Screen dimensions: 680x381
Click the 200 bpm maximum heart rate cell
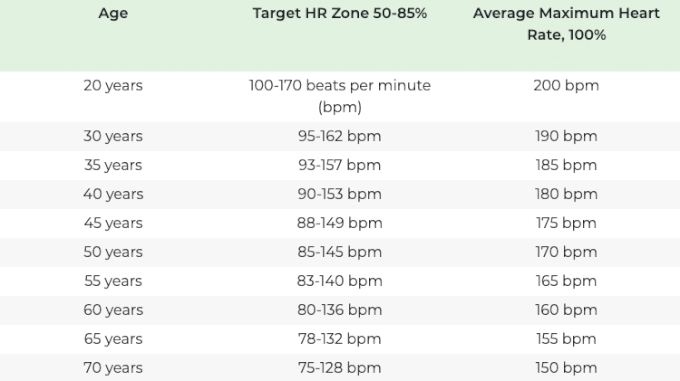click(x=566, y=85)
